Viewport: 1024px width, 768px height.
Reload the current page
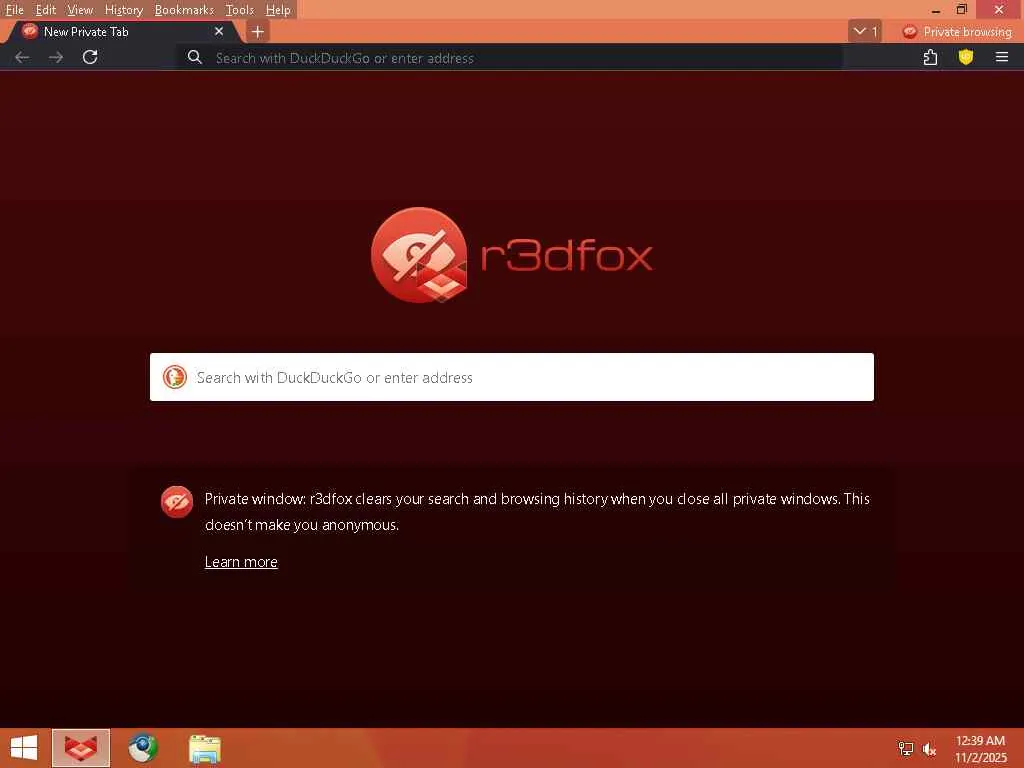tap(90, 57)
